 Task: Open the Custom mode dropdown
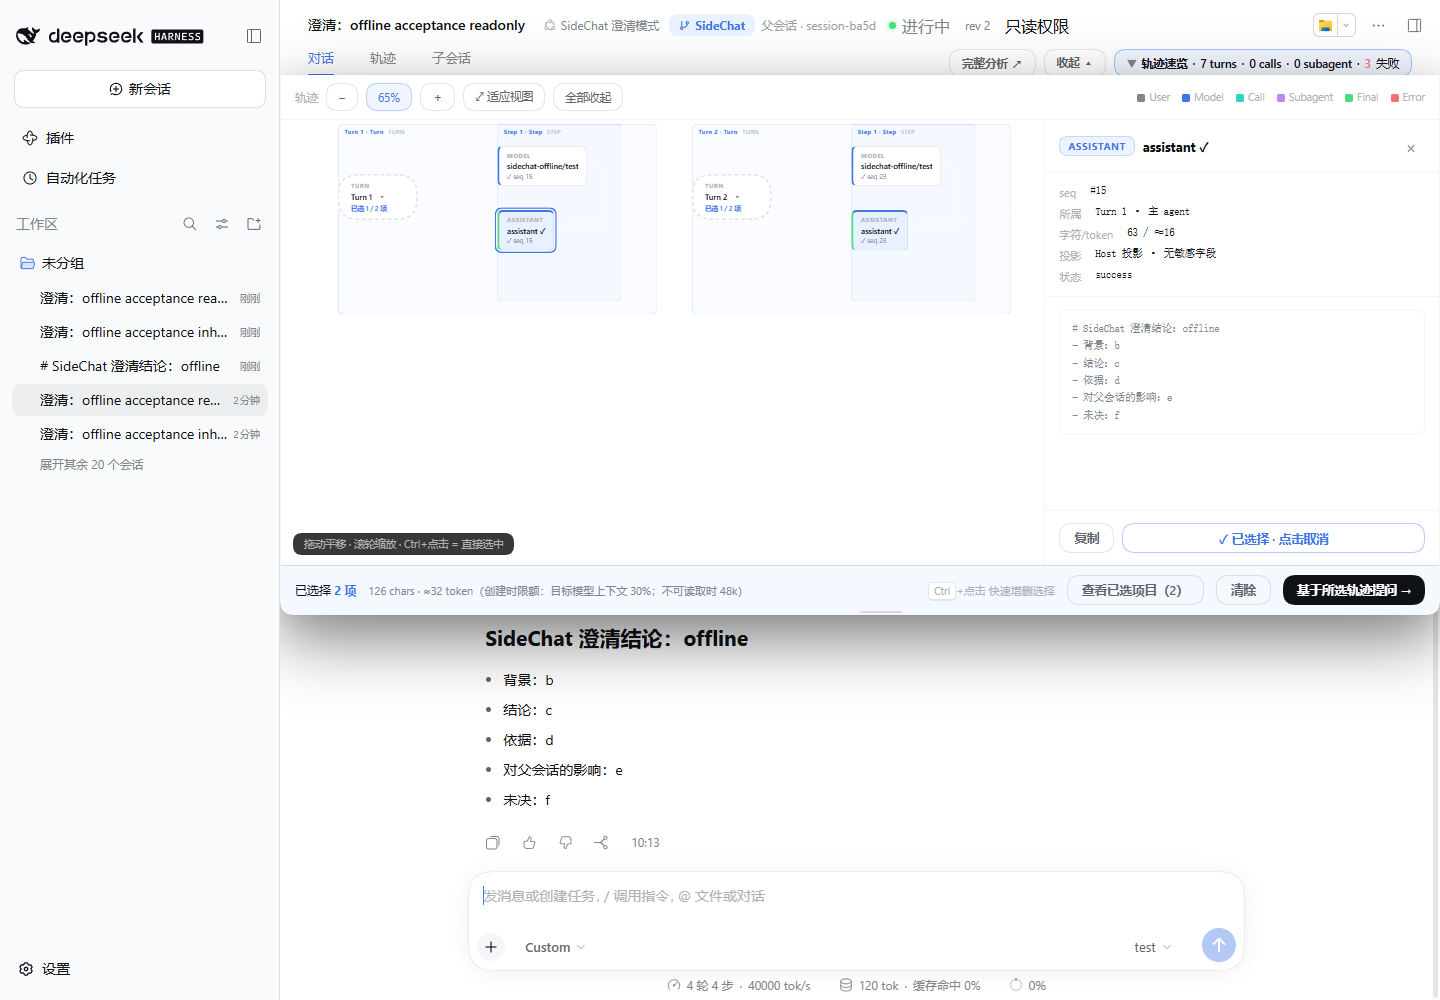[x=555, y=947]
